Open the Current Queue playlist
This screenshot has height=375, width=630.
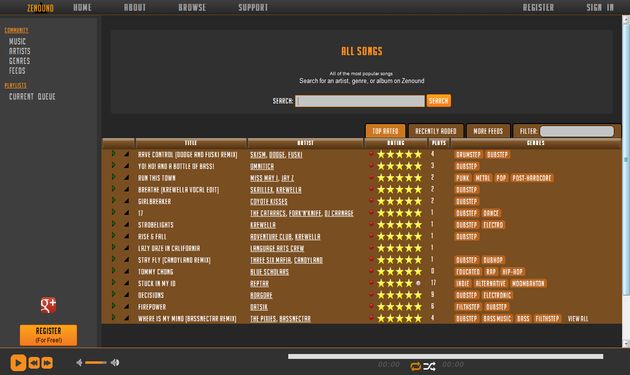(x=32, y=96)
